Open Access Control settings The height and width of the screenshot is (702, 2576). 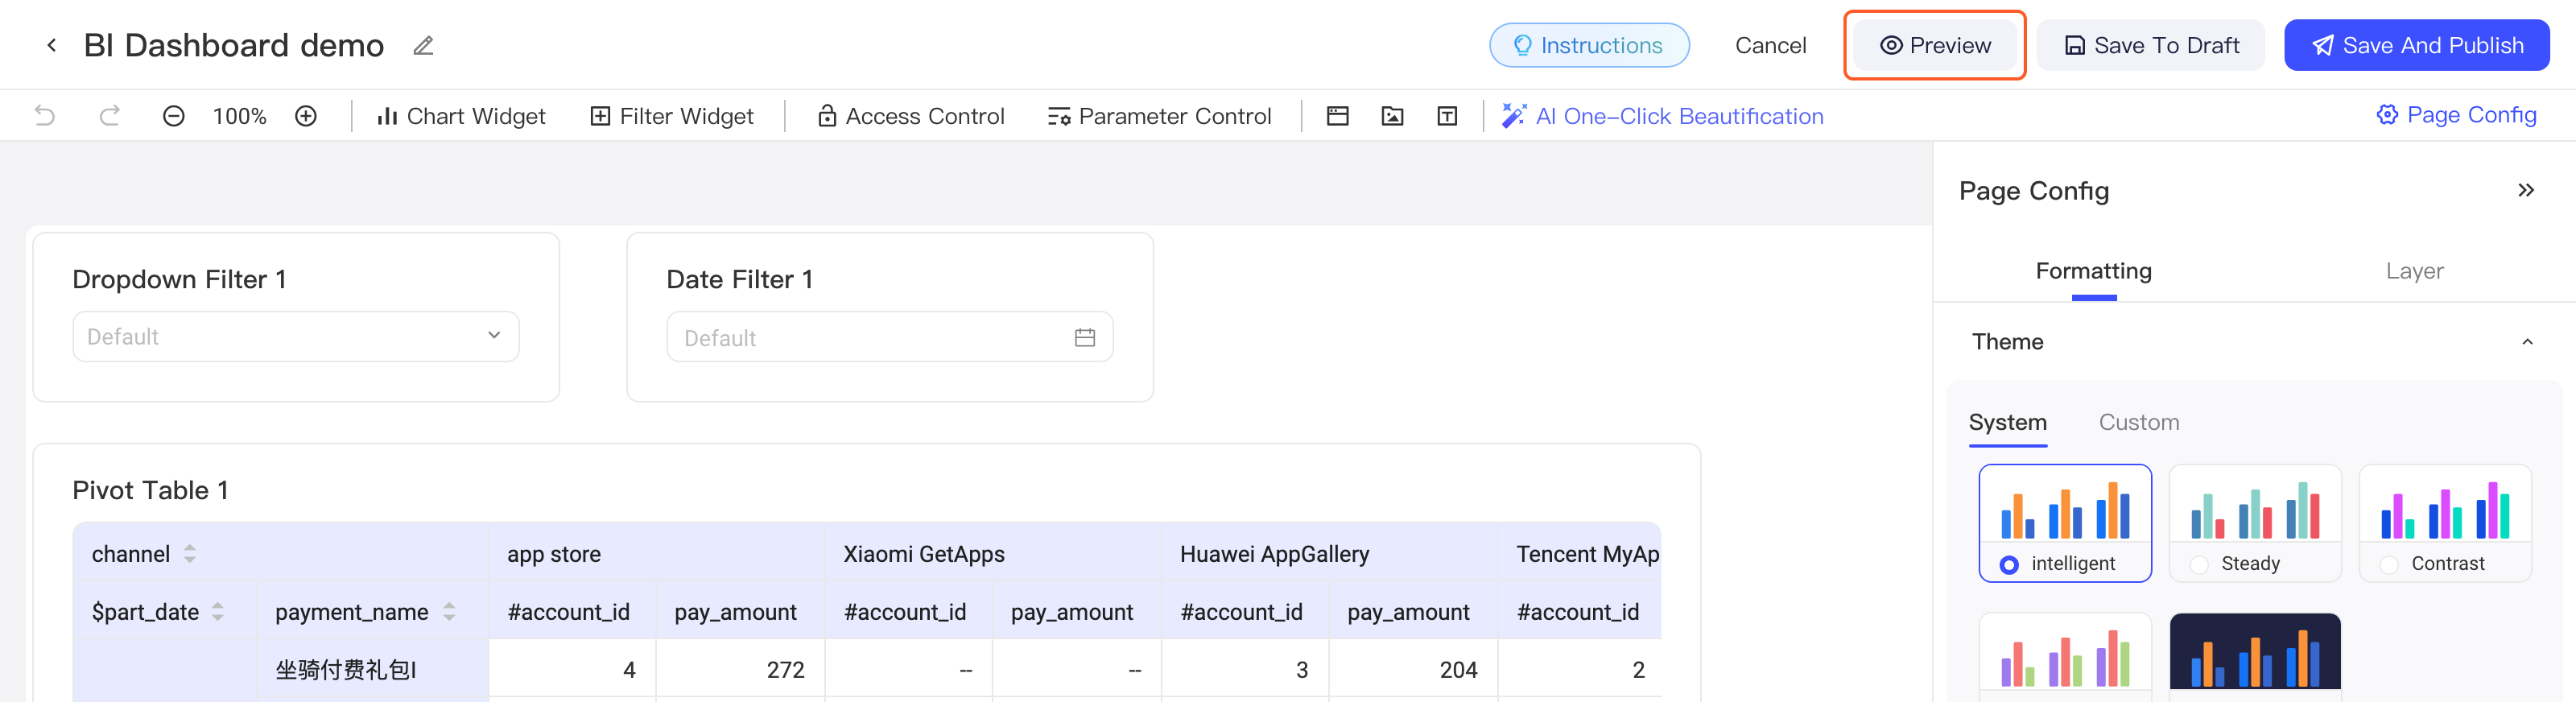point(911,116)
